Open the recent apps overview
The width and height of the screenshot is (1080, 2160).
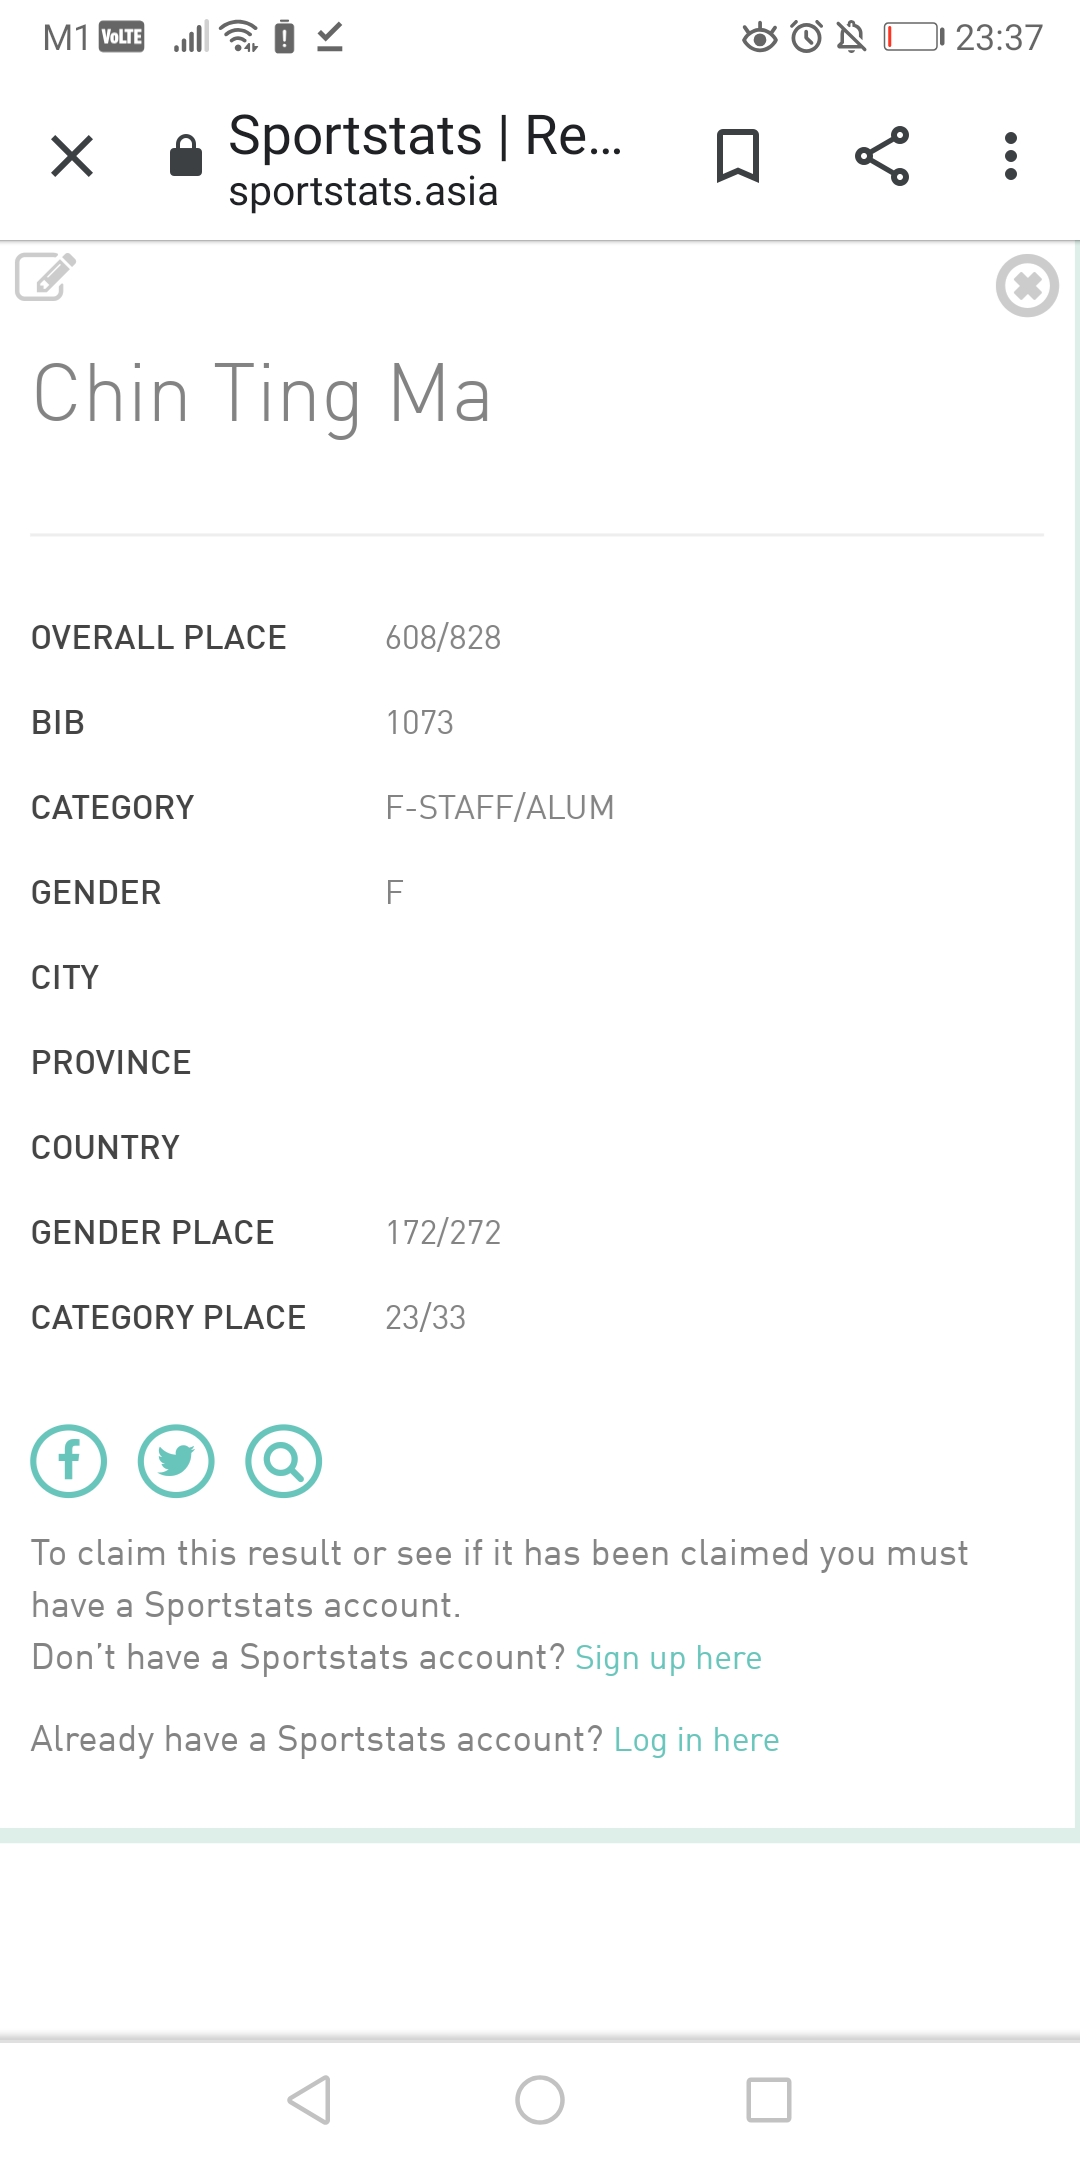tap(769, 2100)
